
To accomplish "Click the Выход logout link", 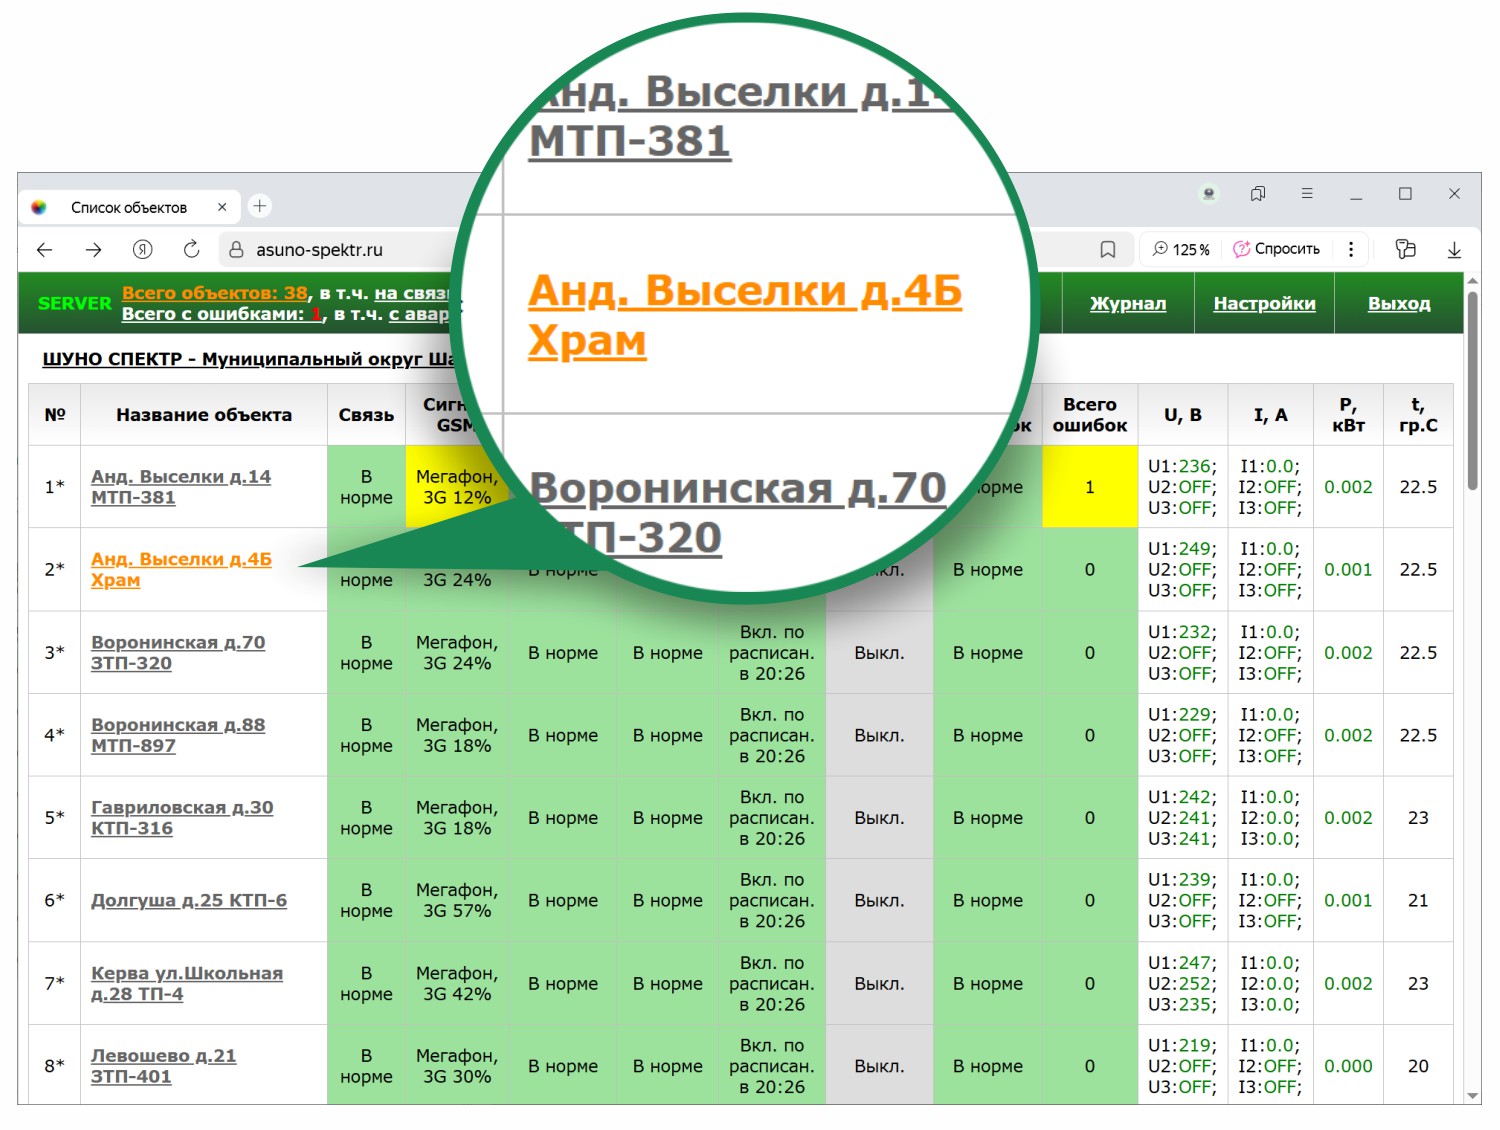I will pos(1398,304).
